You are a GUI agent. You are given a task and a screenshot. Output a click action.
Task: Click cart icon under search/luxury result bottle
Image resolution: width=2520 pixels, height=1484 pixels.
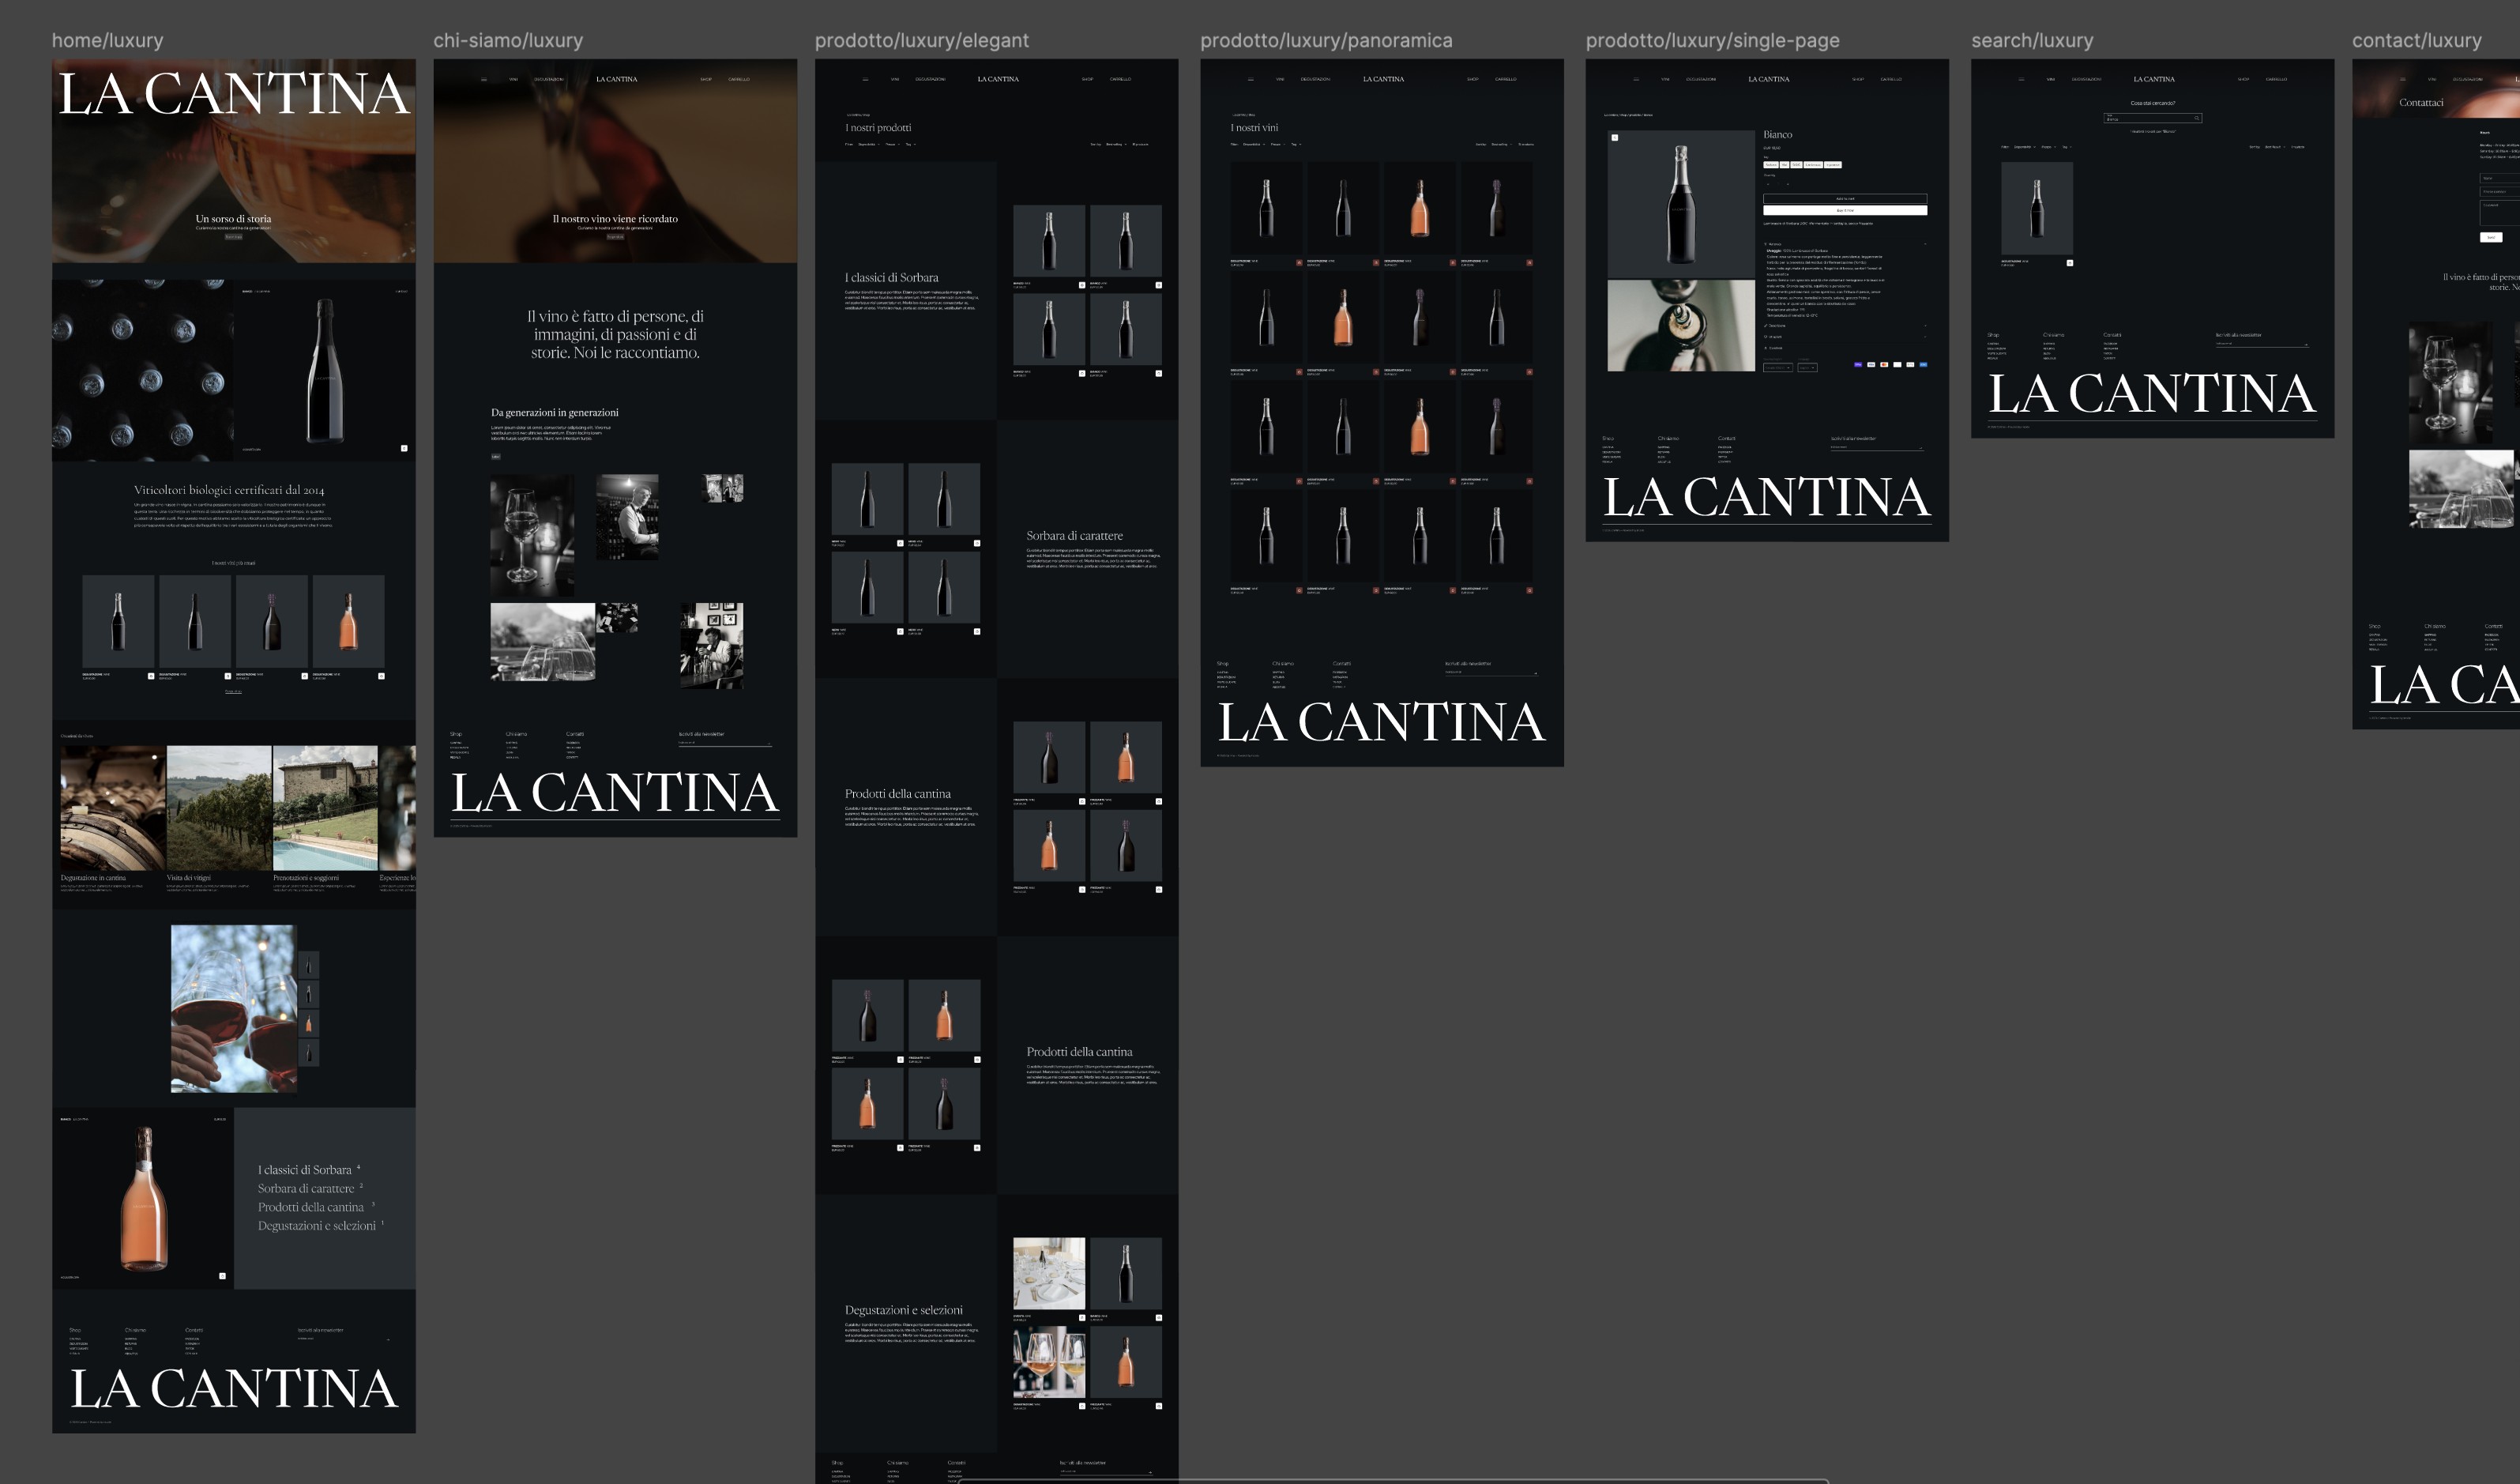(2070, 264)
